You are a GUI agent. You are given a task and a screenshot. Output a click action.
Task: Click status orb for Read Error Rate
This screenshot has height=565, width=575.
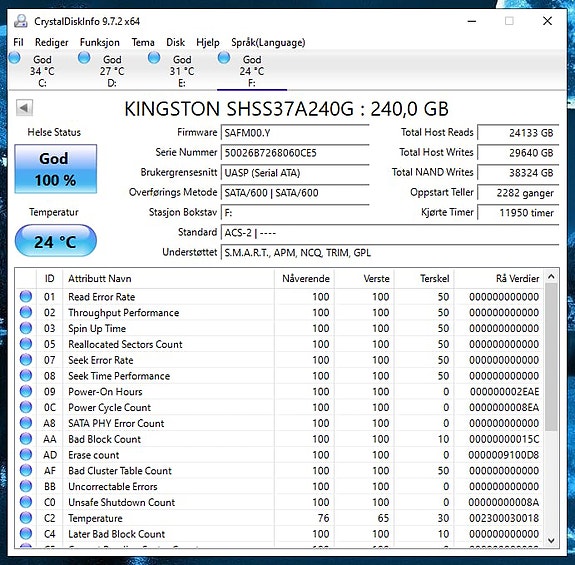(26, 296)
